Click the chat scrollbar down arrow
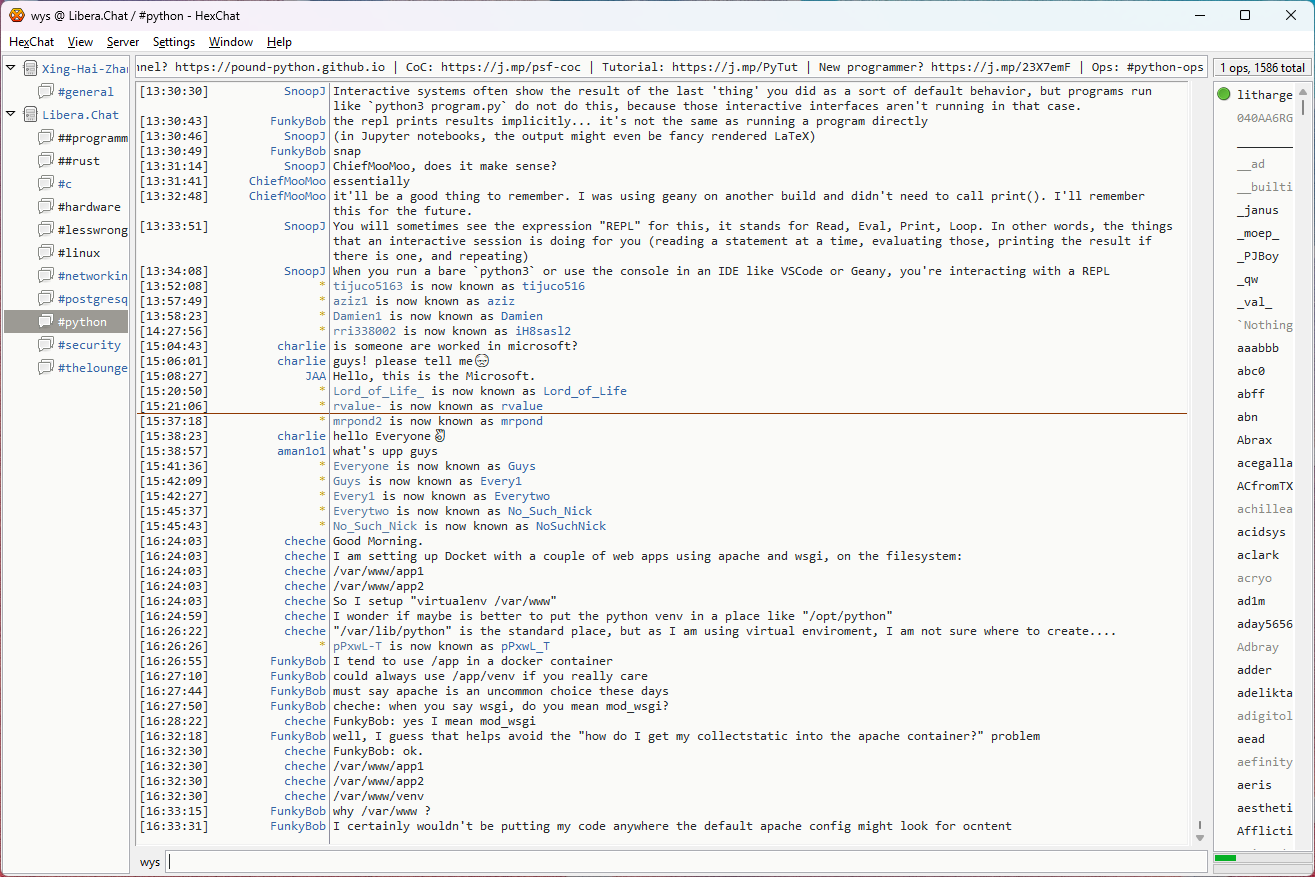 pos(1200,837)
